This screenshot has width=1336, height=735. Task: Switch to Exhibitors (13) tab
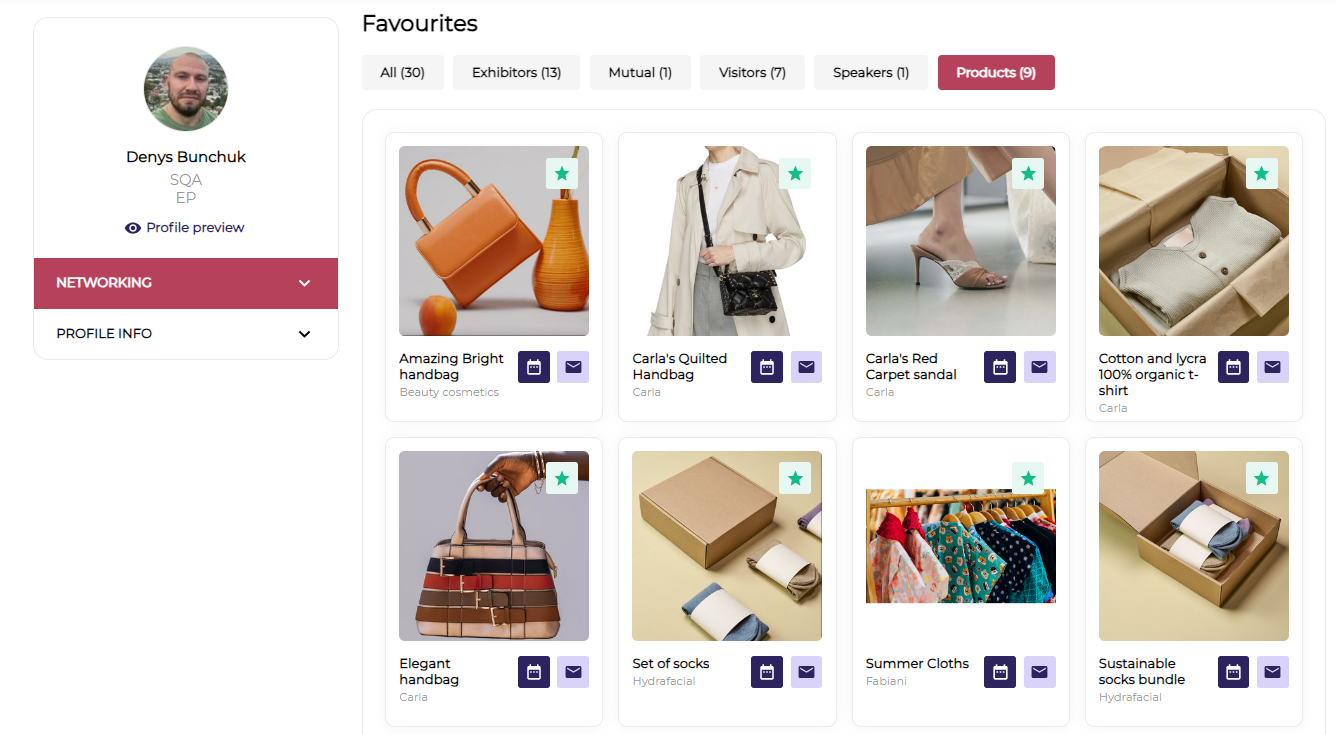516,73
